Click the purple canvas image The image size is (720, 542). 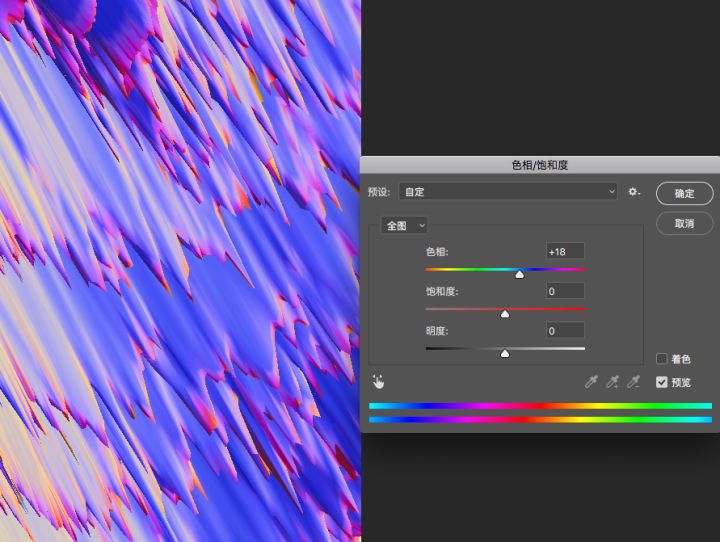pos(180,271)
